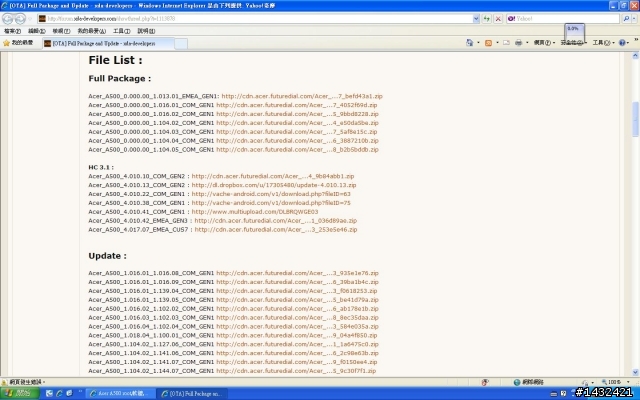
Task: Refresh the page with green arrows icon
Action: coord(487,18)
